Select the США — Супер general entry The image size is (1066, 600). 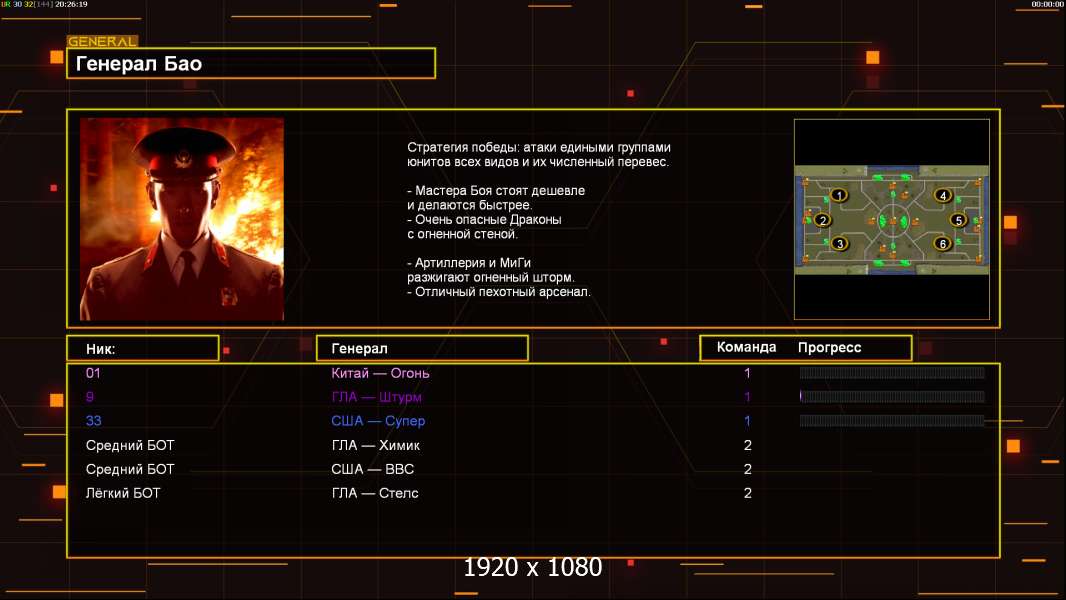[x=378, y=421]
